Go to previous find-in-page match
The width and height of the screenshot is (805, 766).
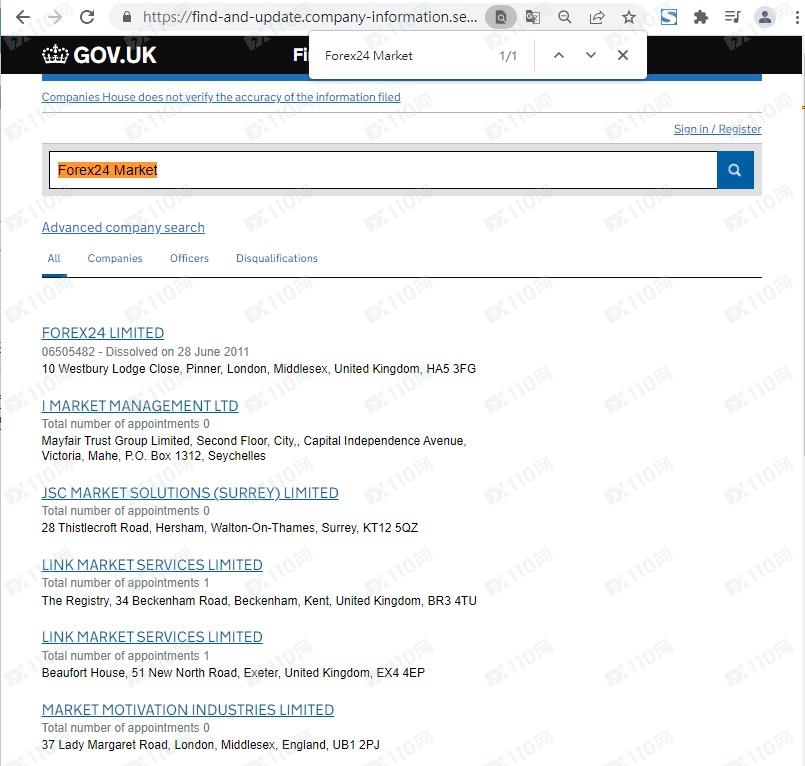coord(559,55)
